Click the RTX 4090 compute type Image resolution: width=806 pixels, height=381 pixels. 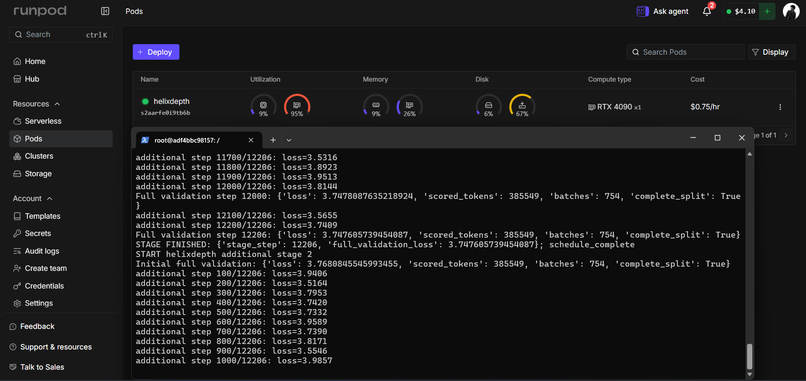(x=615, y=107)
